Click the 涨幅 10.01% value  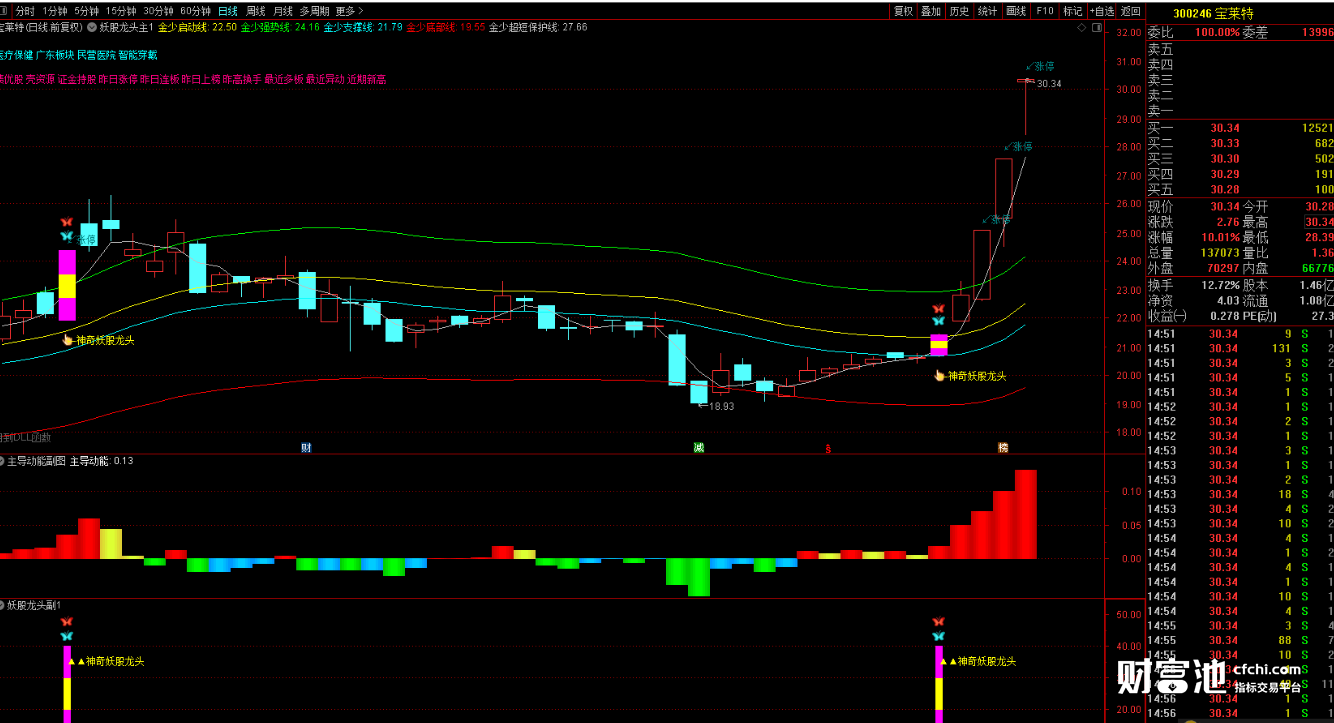[x=1220, y=238]
